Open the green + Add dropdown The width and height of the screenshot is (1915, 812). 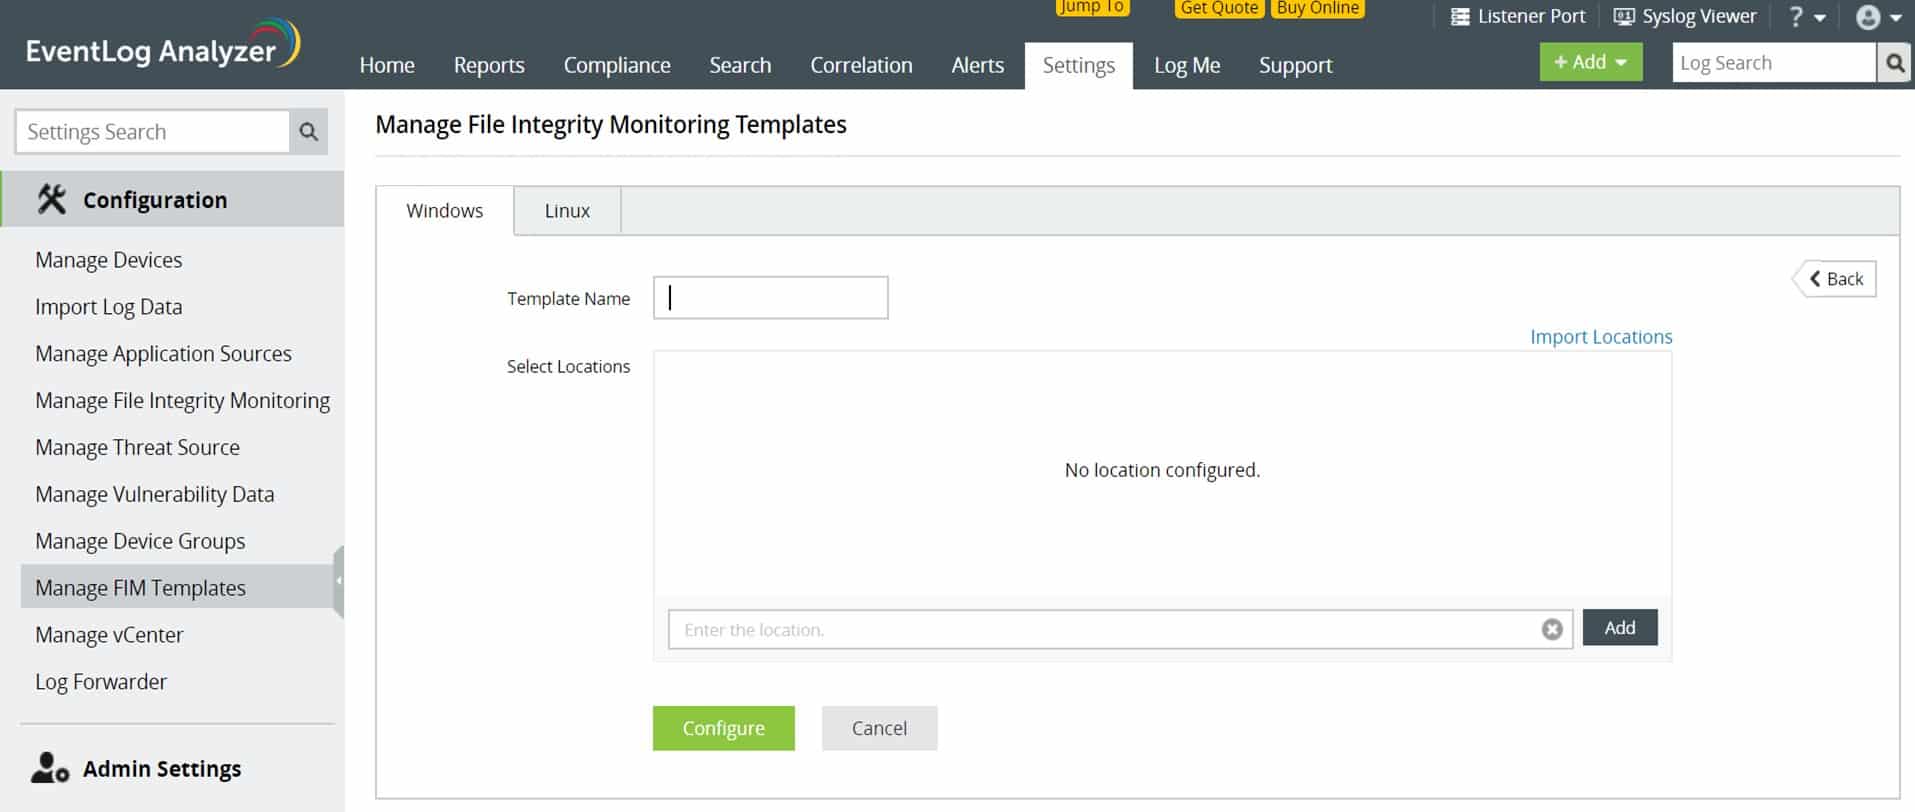[1590, 62]
